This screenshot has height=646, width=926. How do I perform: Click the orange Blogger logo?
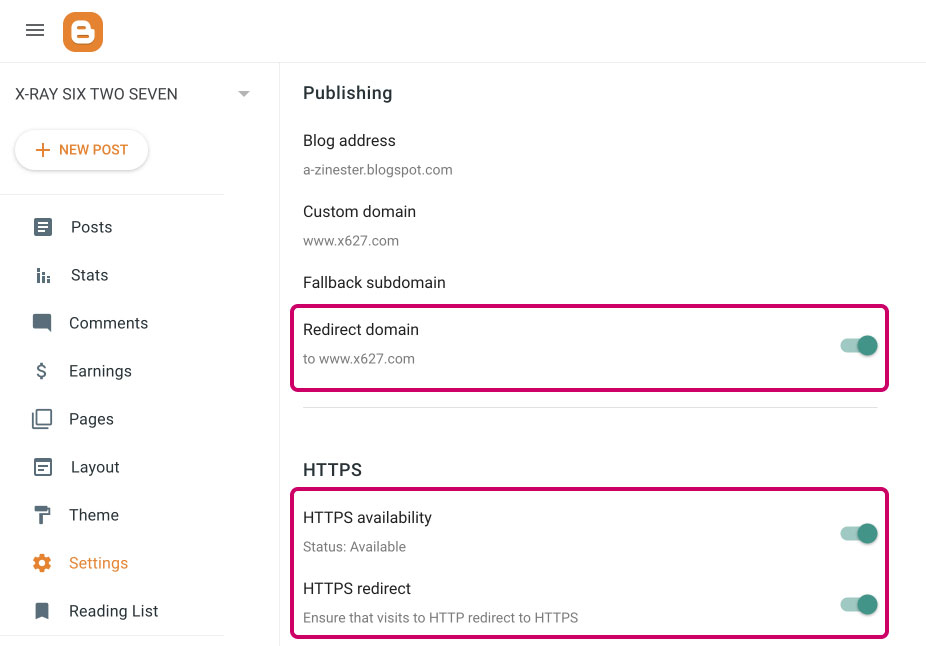[x=83, y=32]
